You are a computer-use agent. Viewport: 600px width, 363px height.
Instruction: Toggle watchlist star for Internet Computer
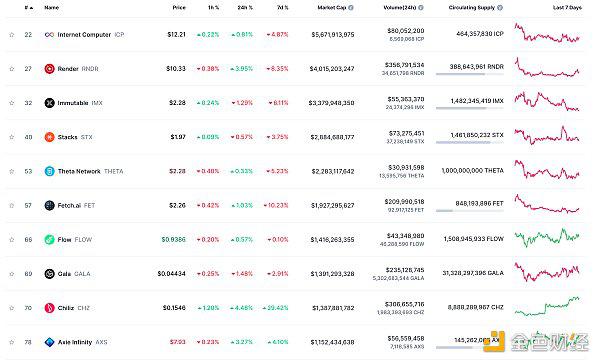click(x=12, y=35)
